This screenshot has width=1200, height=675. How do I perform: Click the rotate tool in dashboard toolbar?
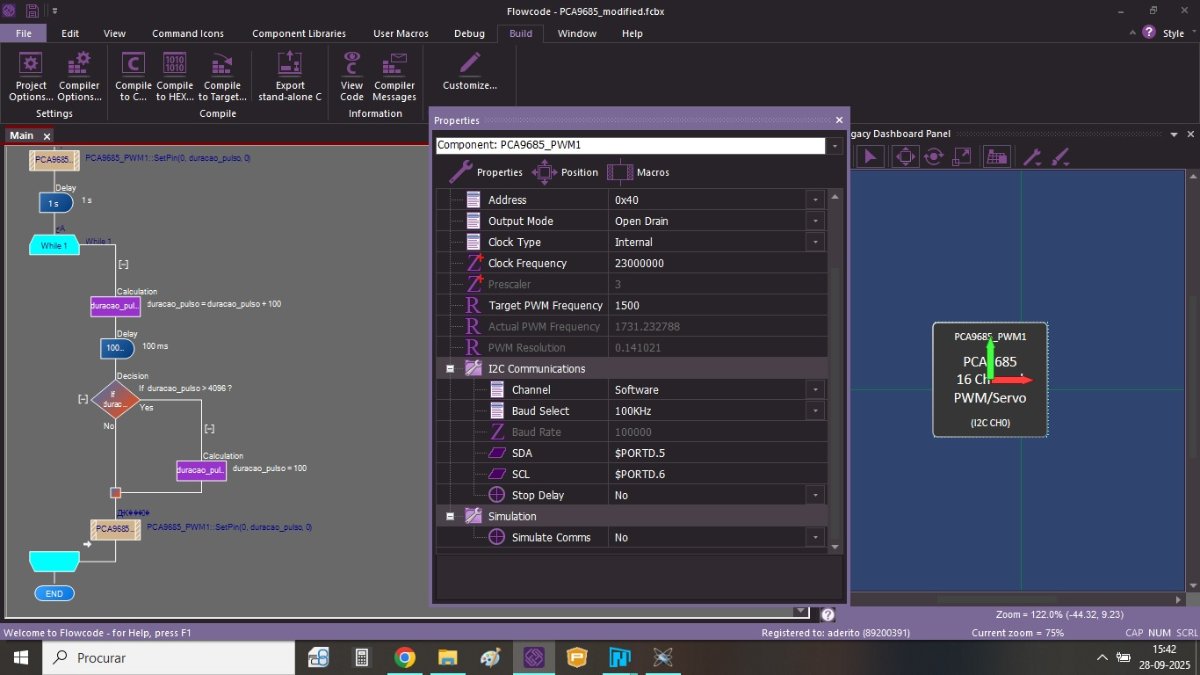pos(934,156)
